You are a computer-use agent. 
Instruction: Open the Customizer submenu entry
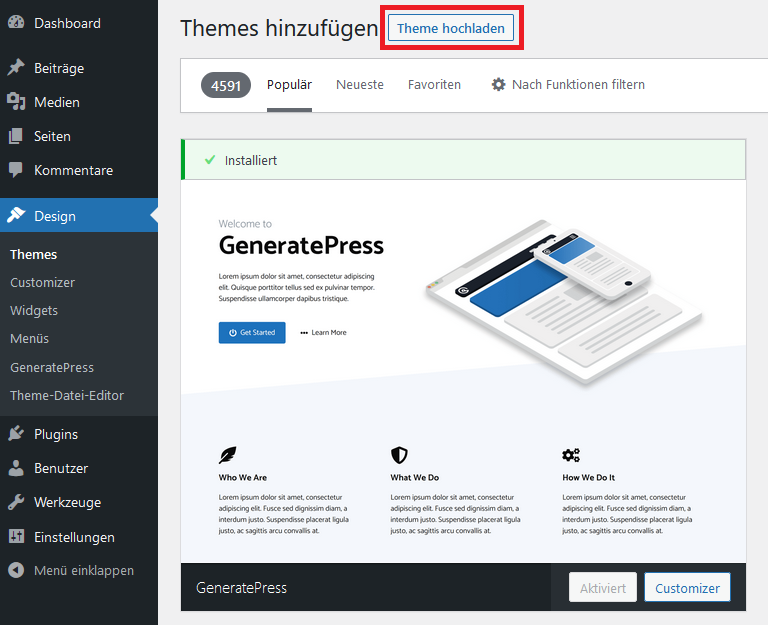point(43,283)
